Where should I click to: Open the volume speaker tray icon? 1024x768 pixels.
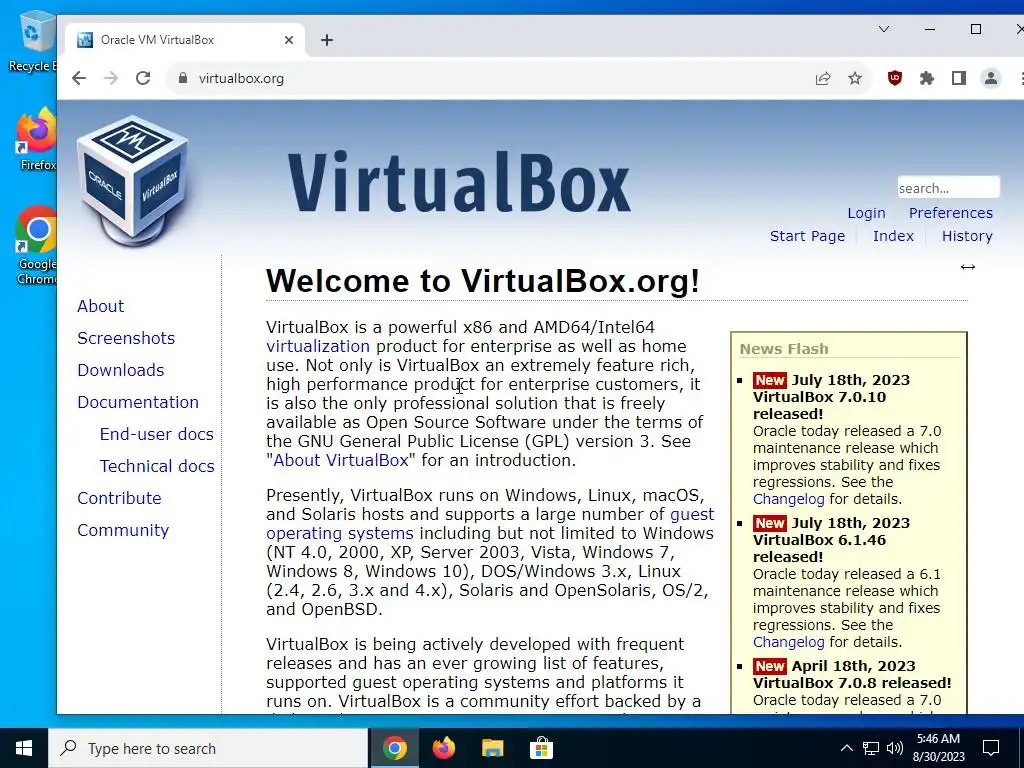pos(895,748)
